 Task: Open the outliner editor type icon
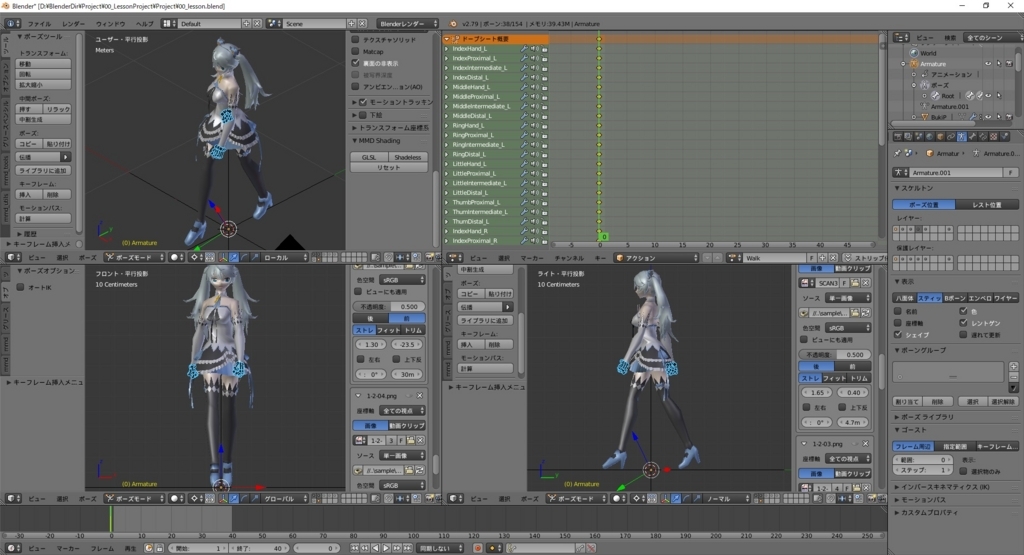901,37
